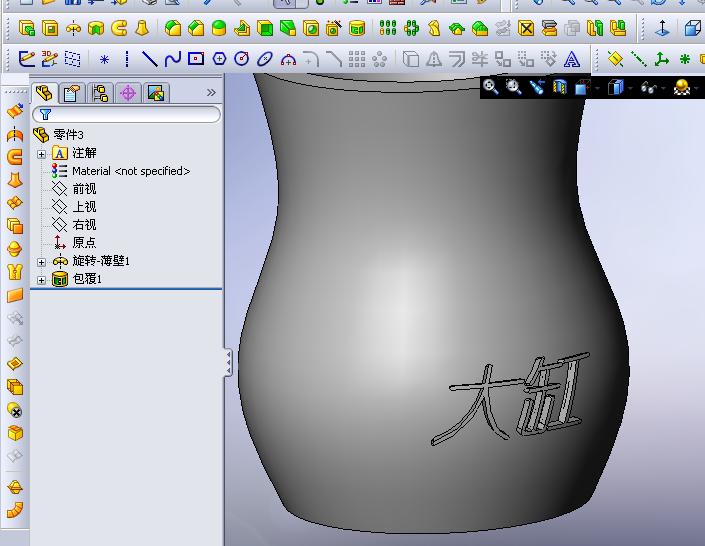
Task: Switch to the ConfigurationManager tab
Action: pyautogui.click(x=100, y=93)
